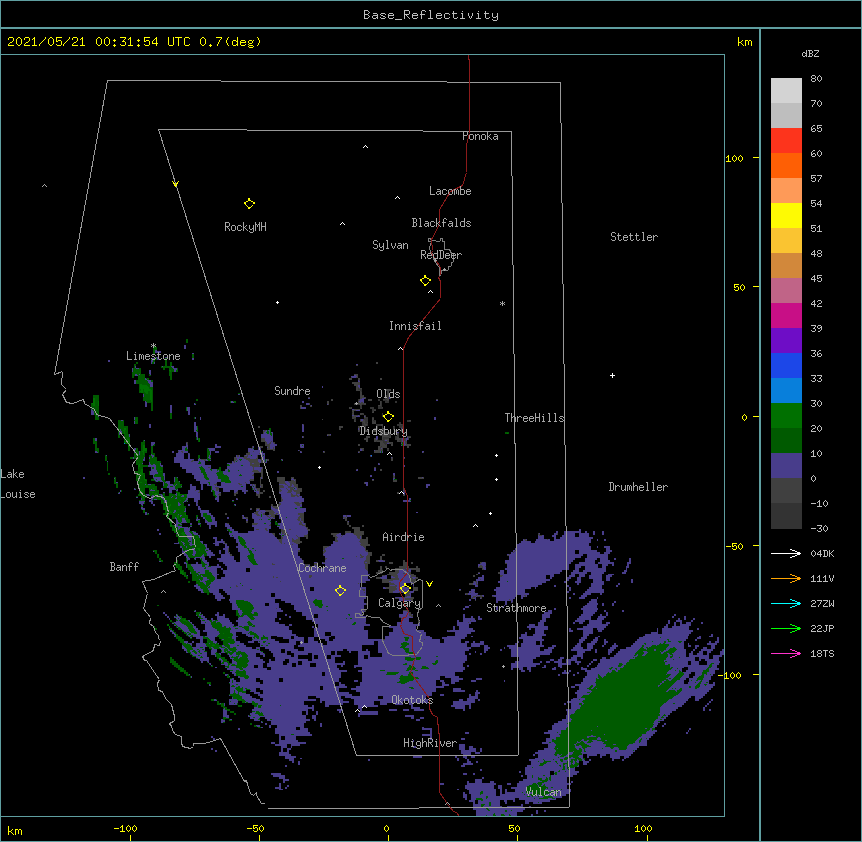
Task: Click the yellow marker south of RedDeer
Action: [426, 281]
